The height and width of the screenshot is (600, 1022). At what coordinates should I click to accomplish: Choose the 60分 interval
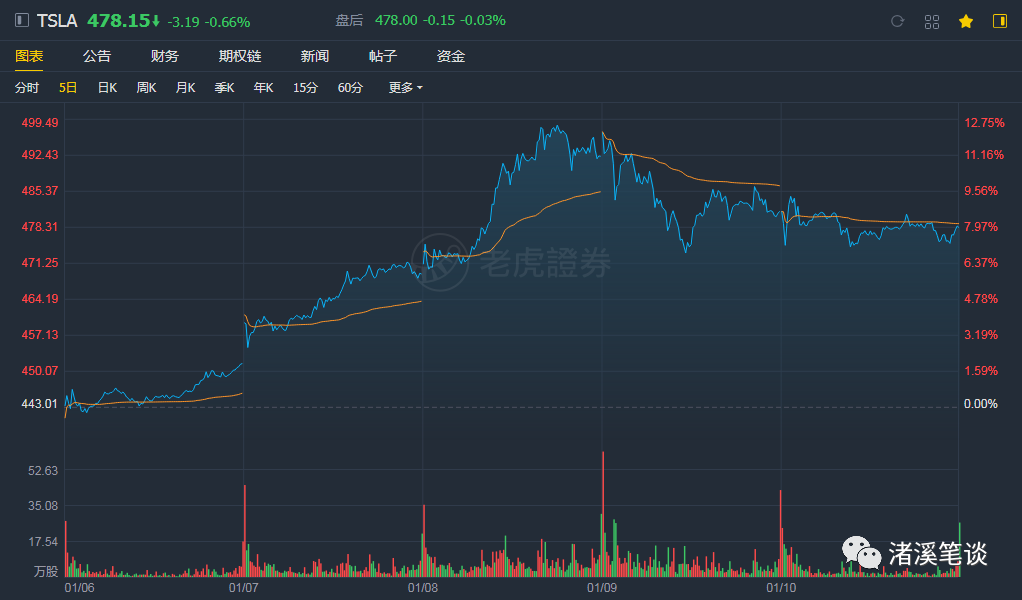tap(350, 88)
